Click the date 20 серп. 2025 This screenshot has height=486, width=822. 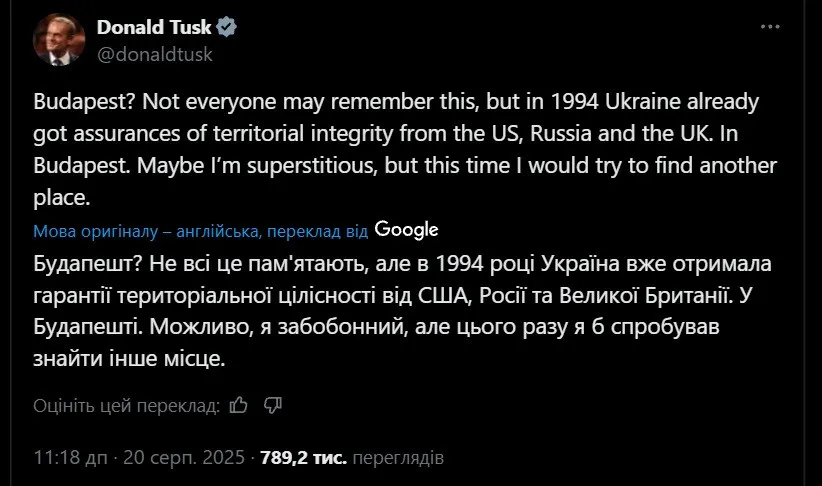point(184,458)
